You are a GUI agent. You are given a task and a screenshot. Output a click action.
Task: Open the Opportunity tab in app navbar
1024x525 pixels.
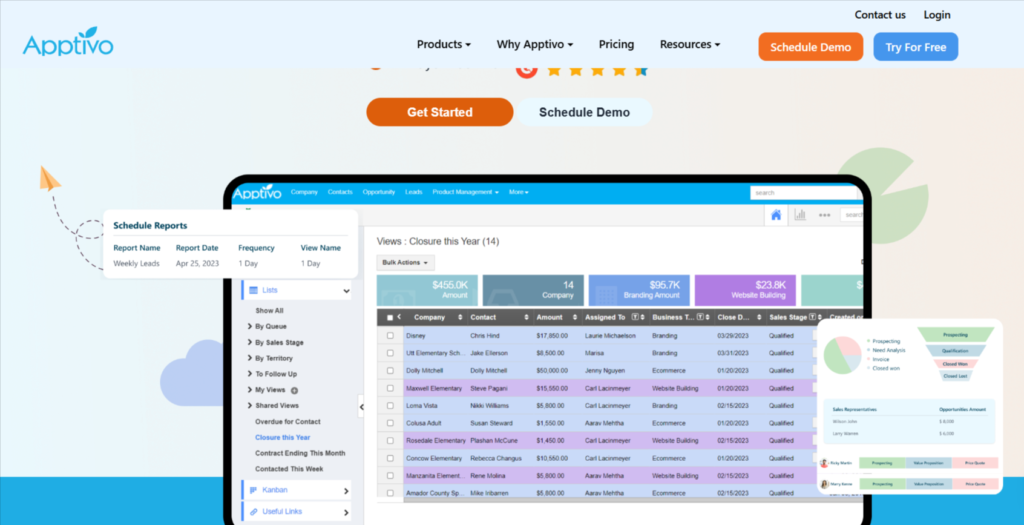click(379, 193)
